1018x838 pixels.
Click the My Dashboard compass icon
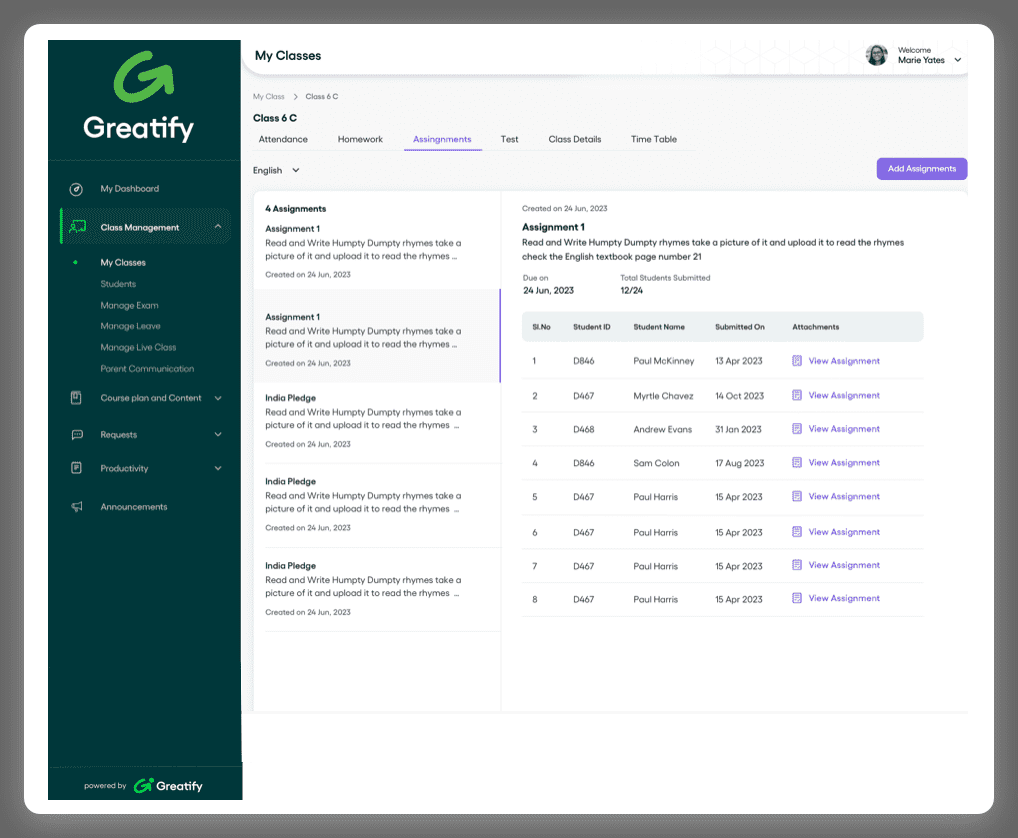pyautogui.click(x=76, y=189)
